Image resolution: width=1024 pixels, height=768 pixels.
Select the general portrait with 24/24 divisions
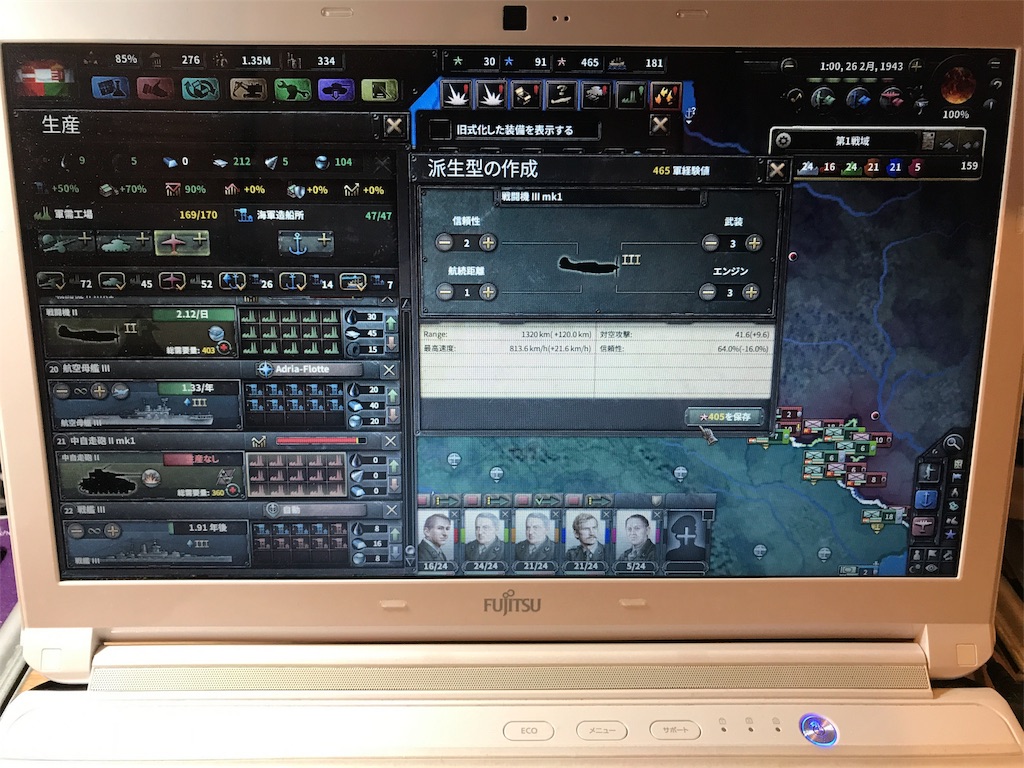click(x=486, y=534)
